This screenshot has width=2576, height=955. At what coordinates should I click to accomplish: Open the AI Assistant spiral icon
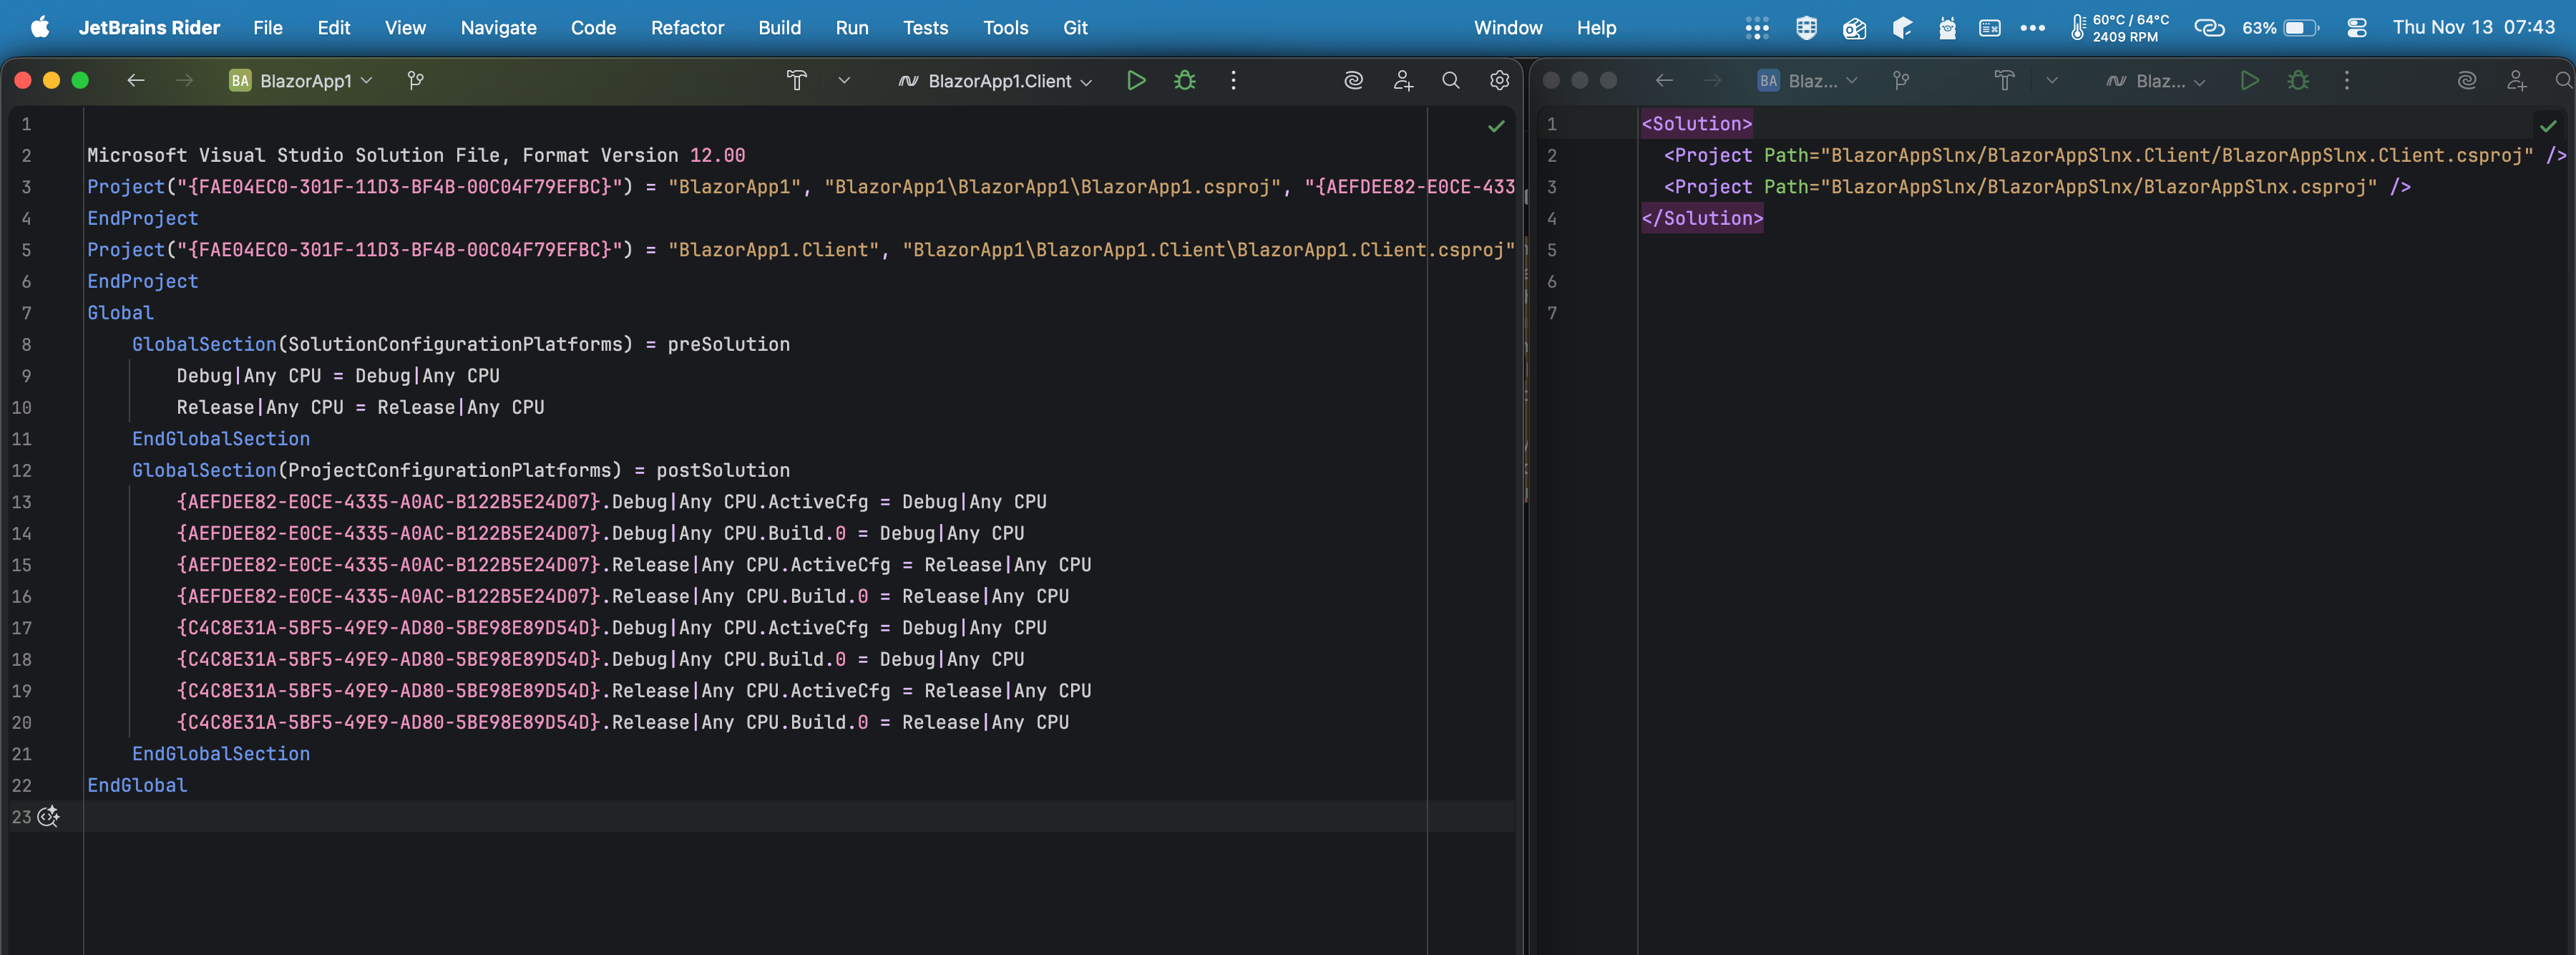point(1353,81)
